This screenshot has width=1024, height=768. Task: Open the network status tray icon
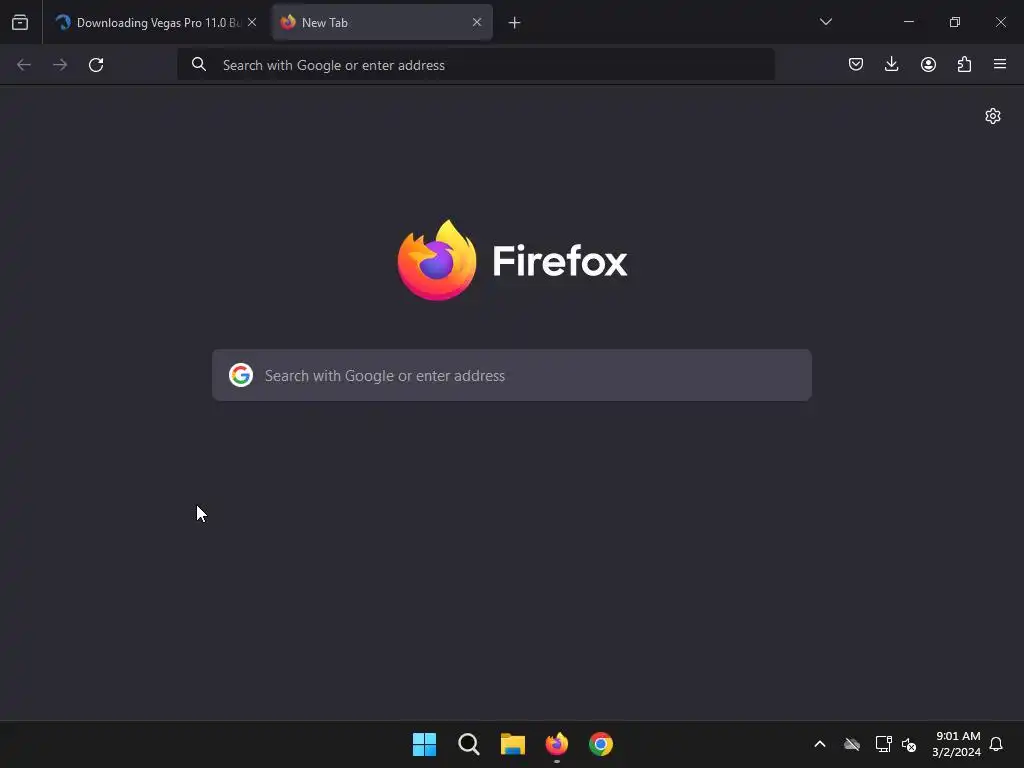[x=884, y=744]
